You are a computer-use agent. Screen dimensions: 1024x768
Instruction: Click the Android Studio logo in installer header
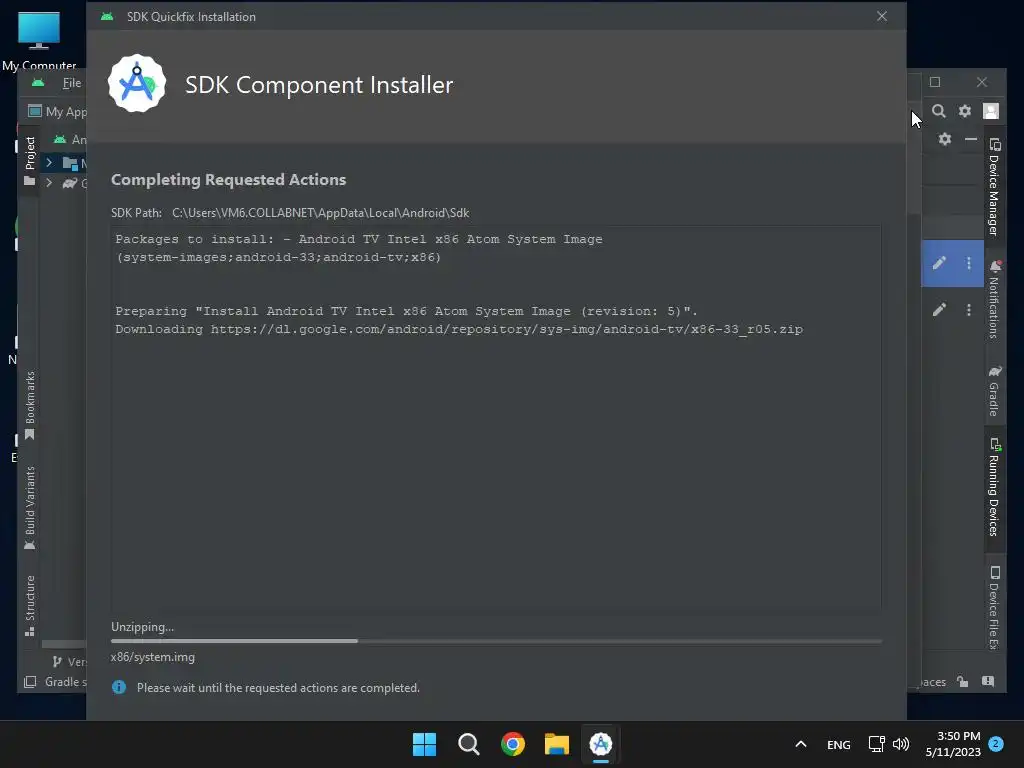click(136, 84)
